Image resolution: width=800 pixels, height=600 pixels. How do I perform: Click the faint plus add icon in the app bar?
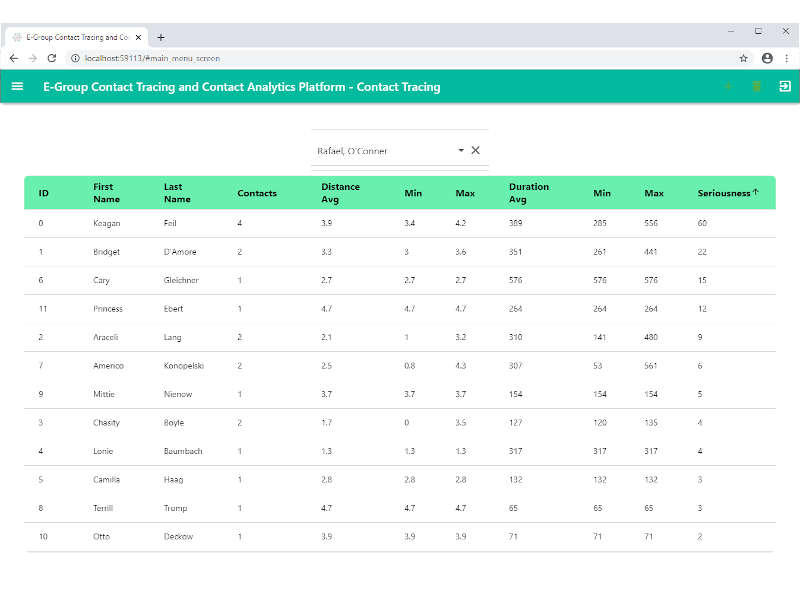click(728, 86)
